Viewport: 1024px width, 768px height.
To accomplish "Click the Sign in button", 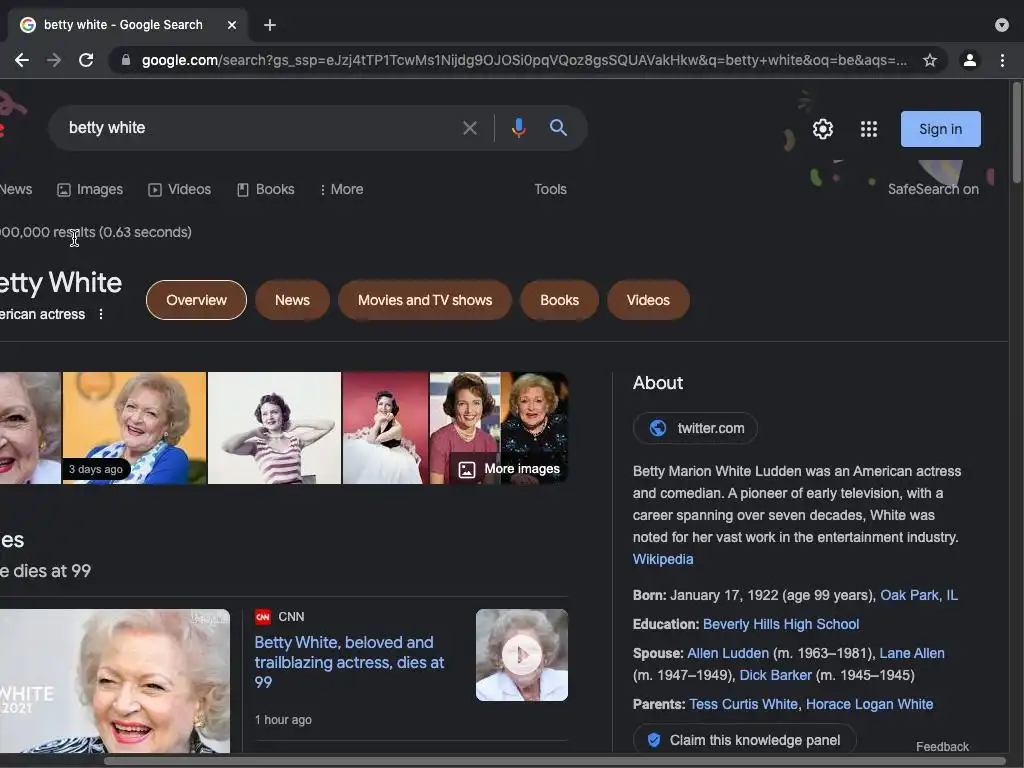I will tap(940, 129).
